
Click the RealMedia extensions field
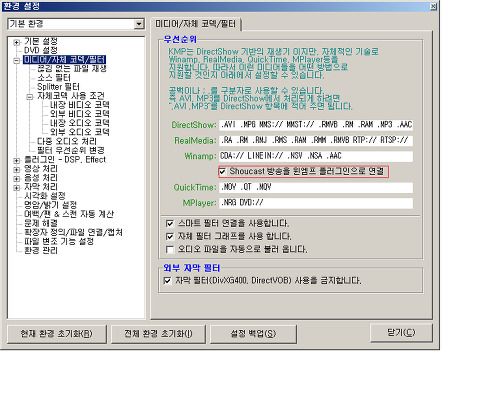[316, 140]
